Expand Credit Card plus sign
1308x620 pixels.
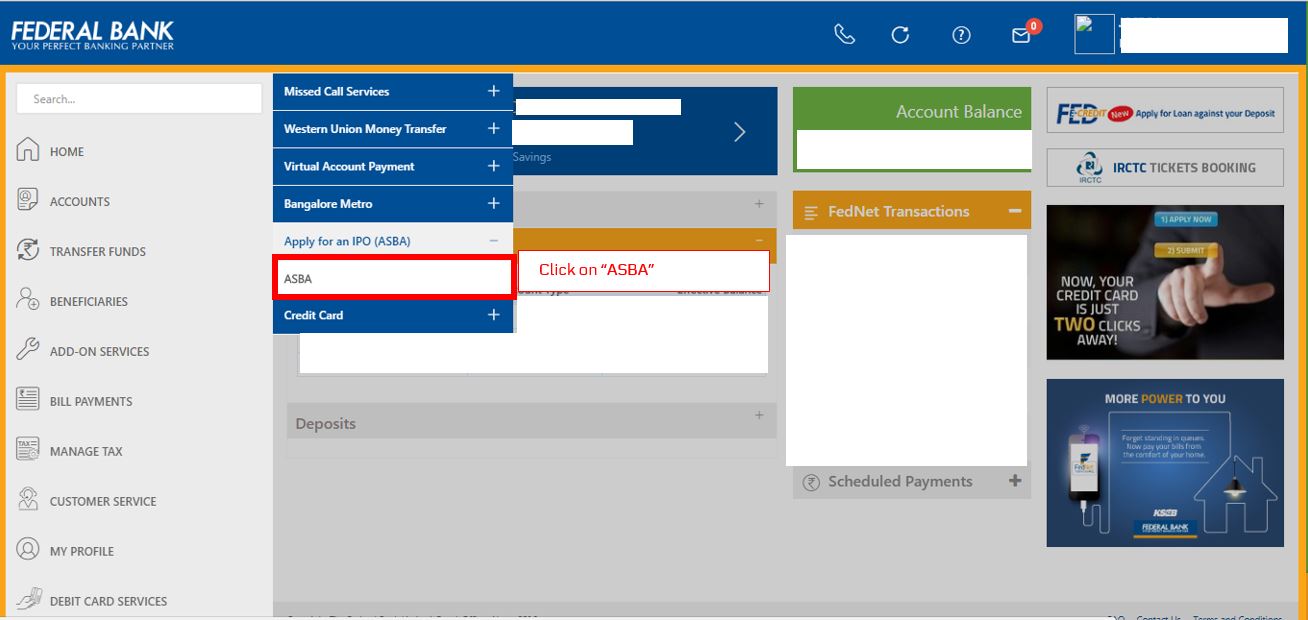tap(493, 315)
